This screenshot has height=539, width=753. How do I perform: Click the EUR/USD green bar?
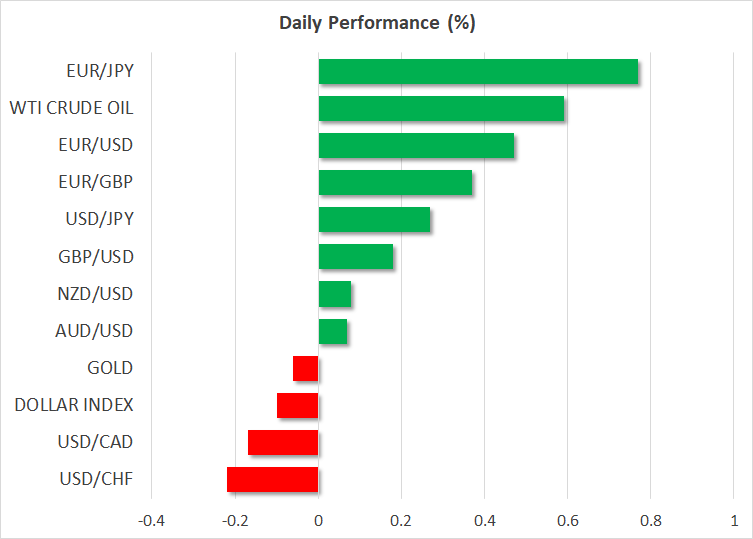[416, 145]
